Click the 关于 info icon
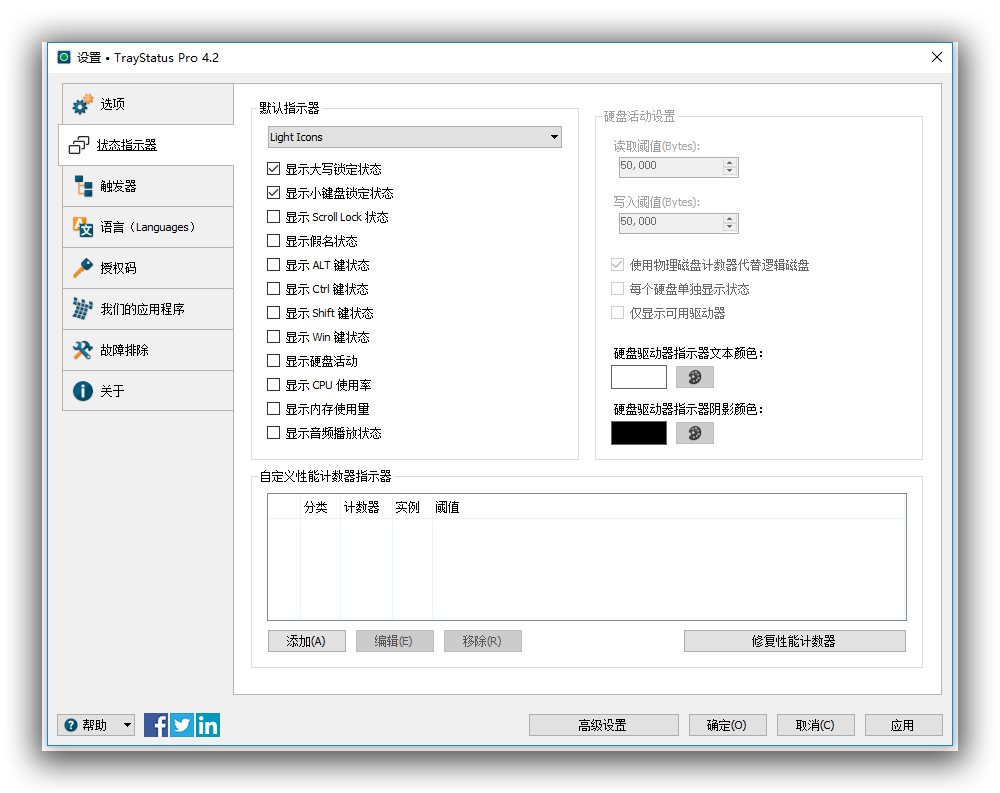This screenshot has height=793, width=1000. point(83,390)
